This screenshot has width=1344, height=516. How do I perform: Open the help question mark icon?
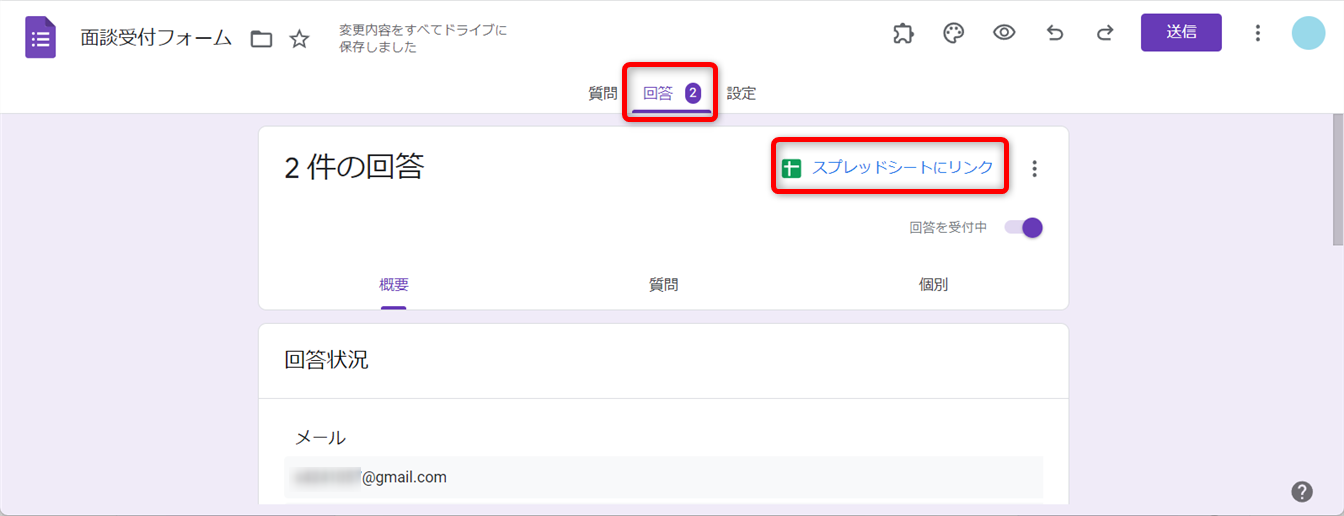click(x=1301, y=491)
